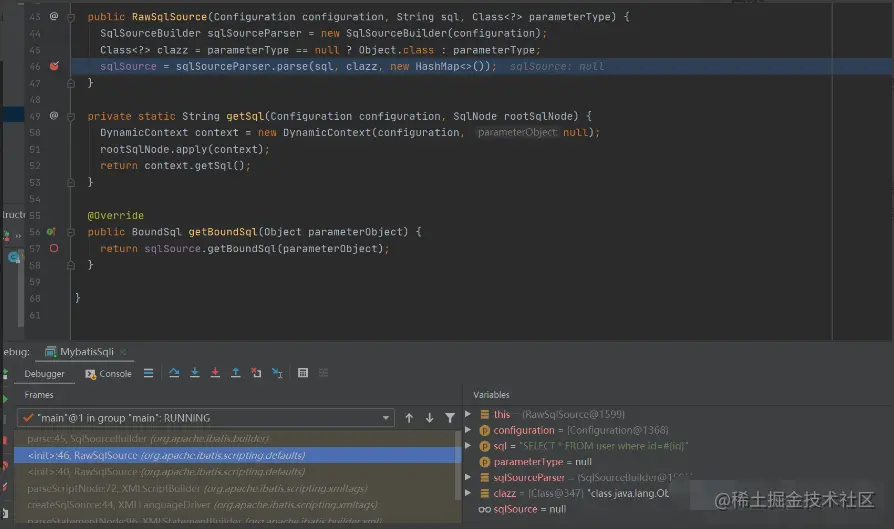
Task: Place cursor on line 51 'rootSqlNode.apply(context);'
Action: [184, 149]
